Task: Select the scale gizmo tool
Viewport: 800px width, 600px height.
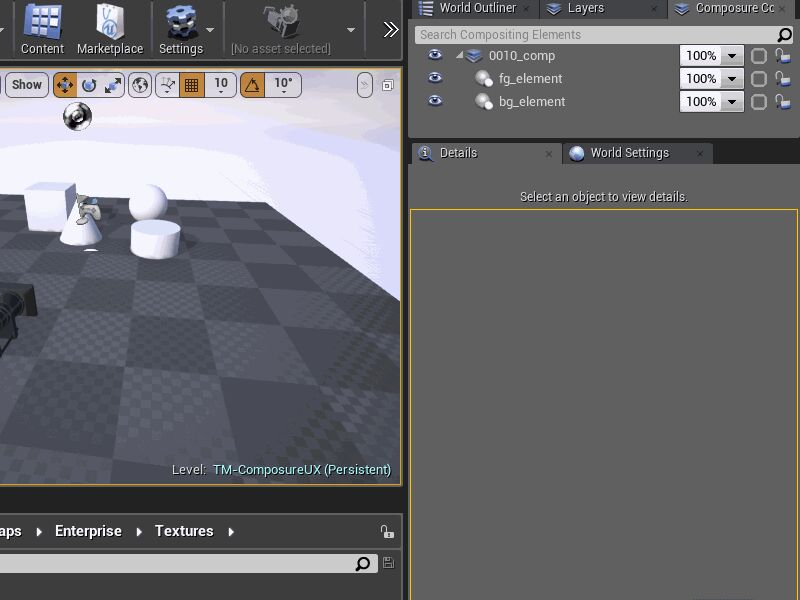Action: [113, 85]
